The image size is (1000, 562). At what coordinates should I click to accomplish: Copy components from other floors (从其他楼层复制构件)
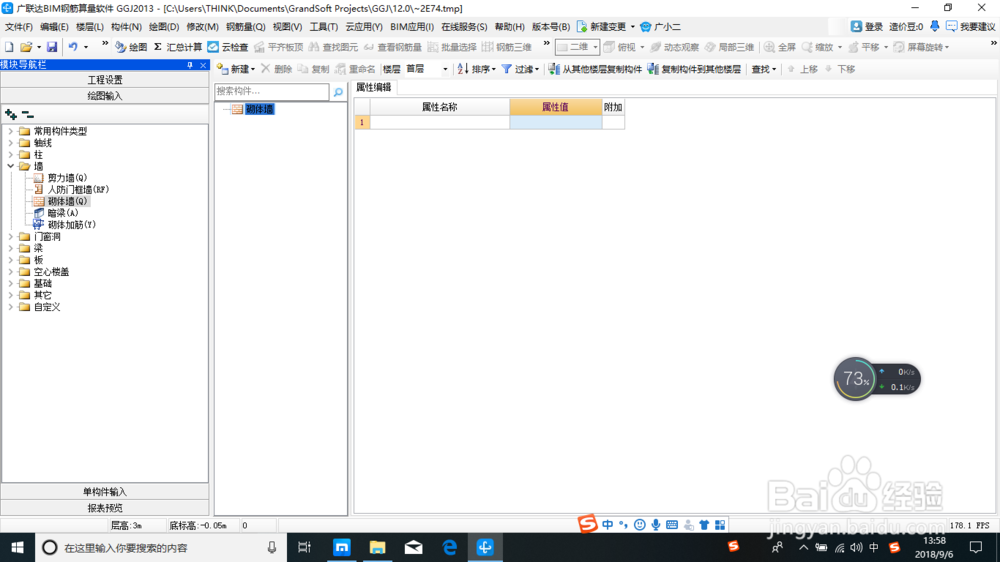(x=595, y=69)
